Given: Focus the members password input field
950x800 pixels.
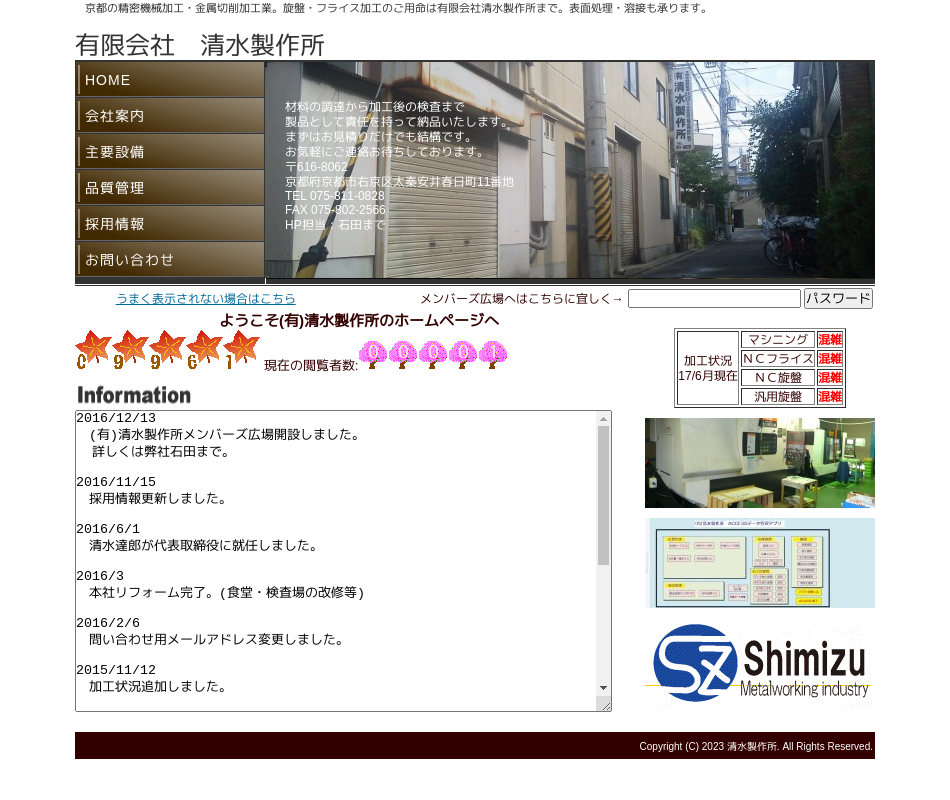Looking at the screenshot, I should pos(714,299).
